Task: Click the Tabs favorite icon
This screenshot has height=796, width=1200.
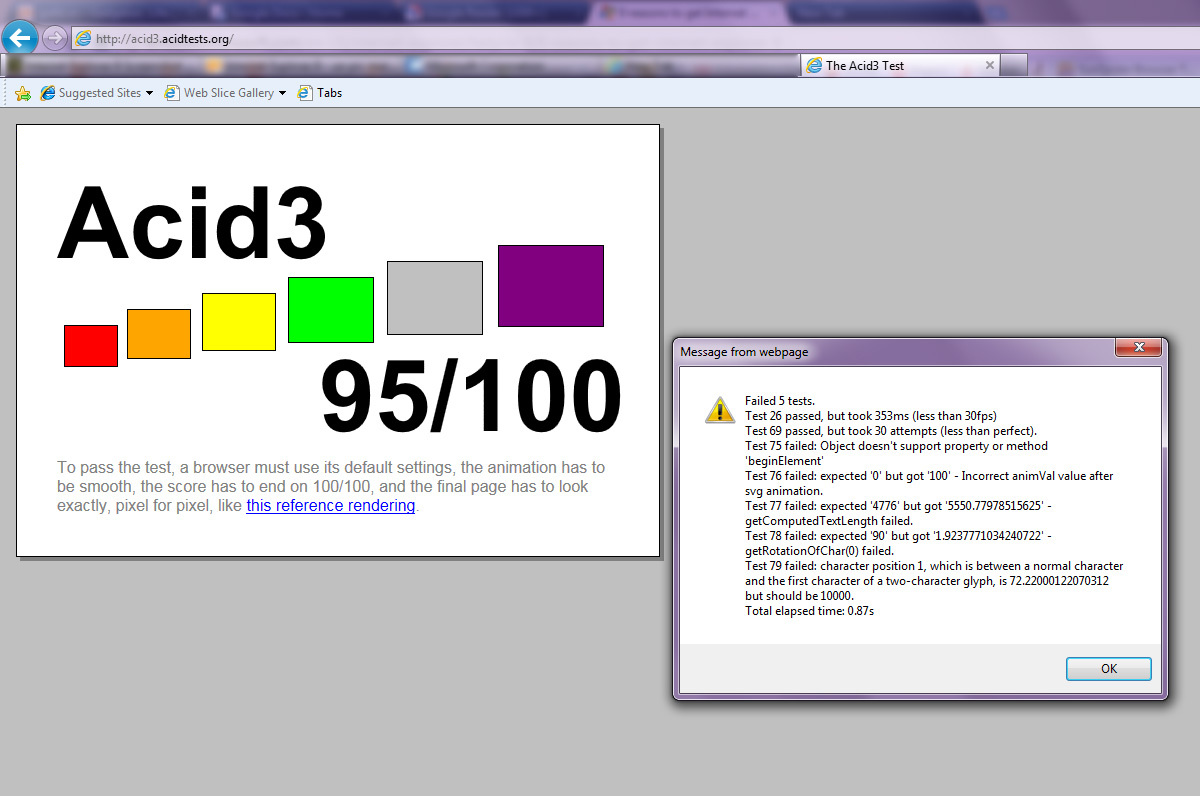Action: tap(306, 93)
